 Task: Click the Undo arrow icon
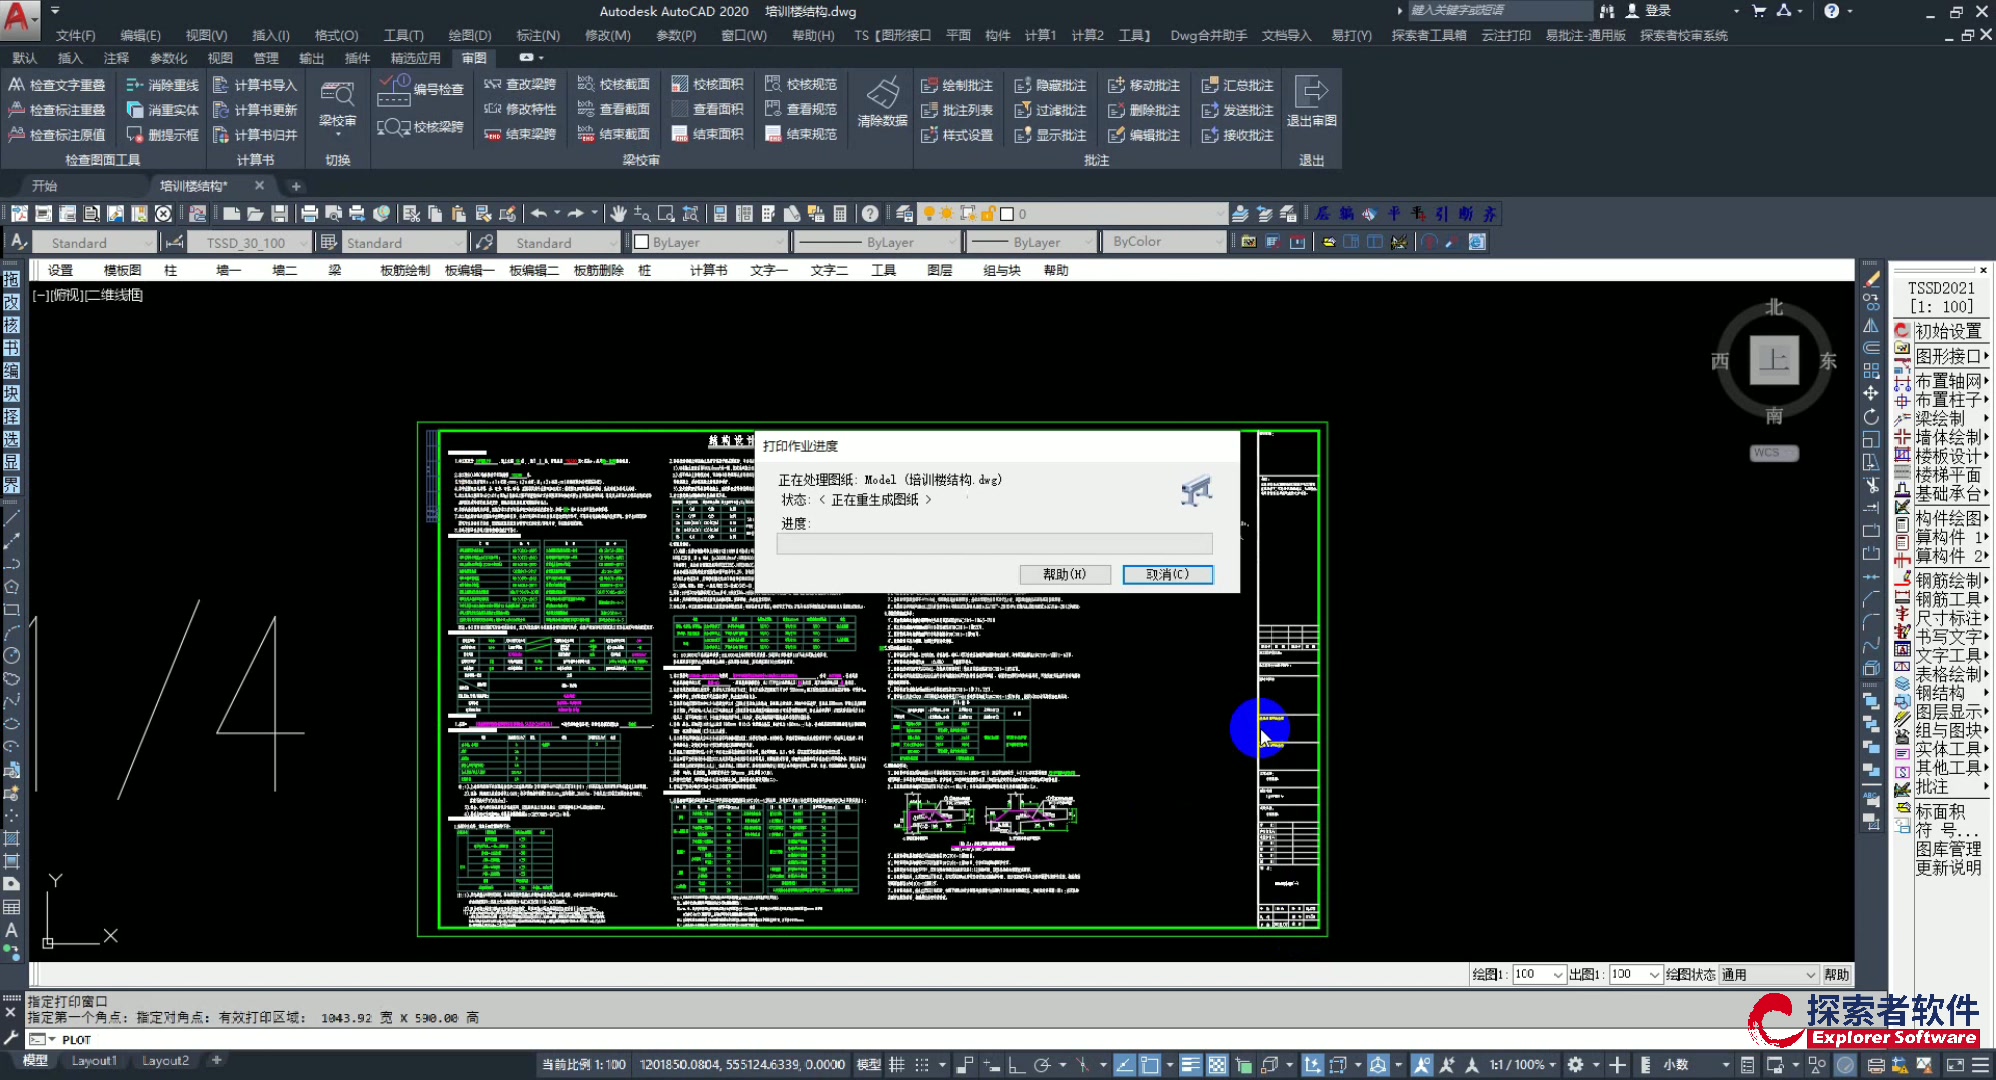tap(538, 213)
